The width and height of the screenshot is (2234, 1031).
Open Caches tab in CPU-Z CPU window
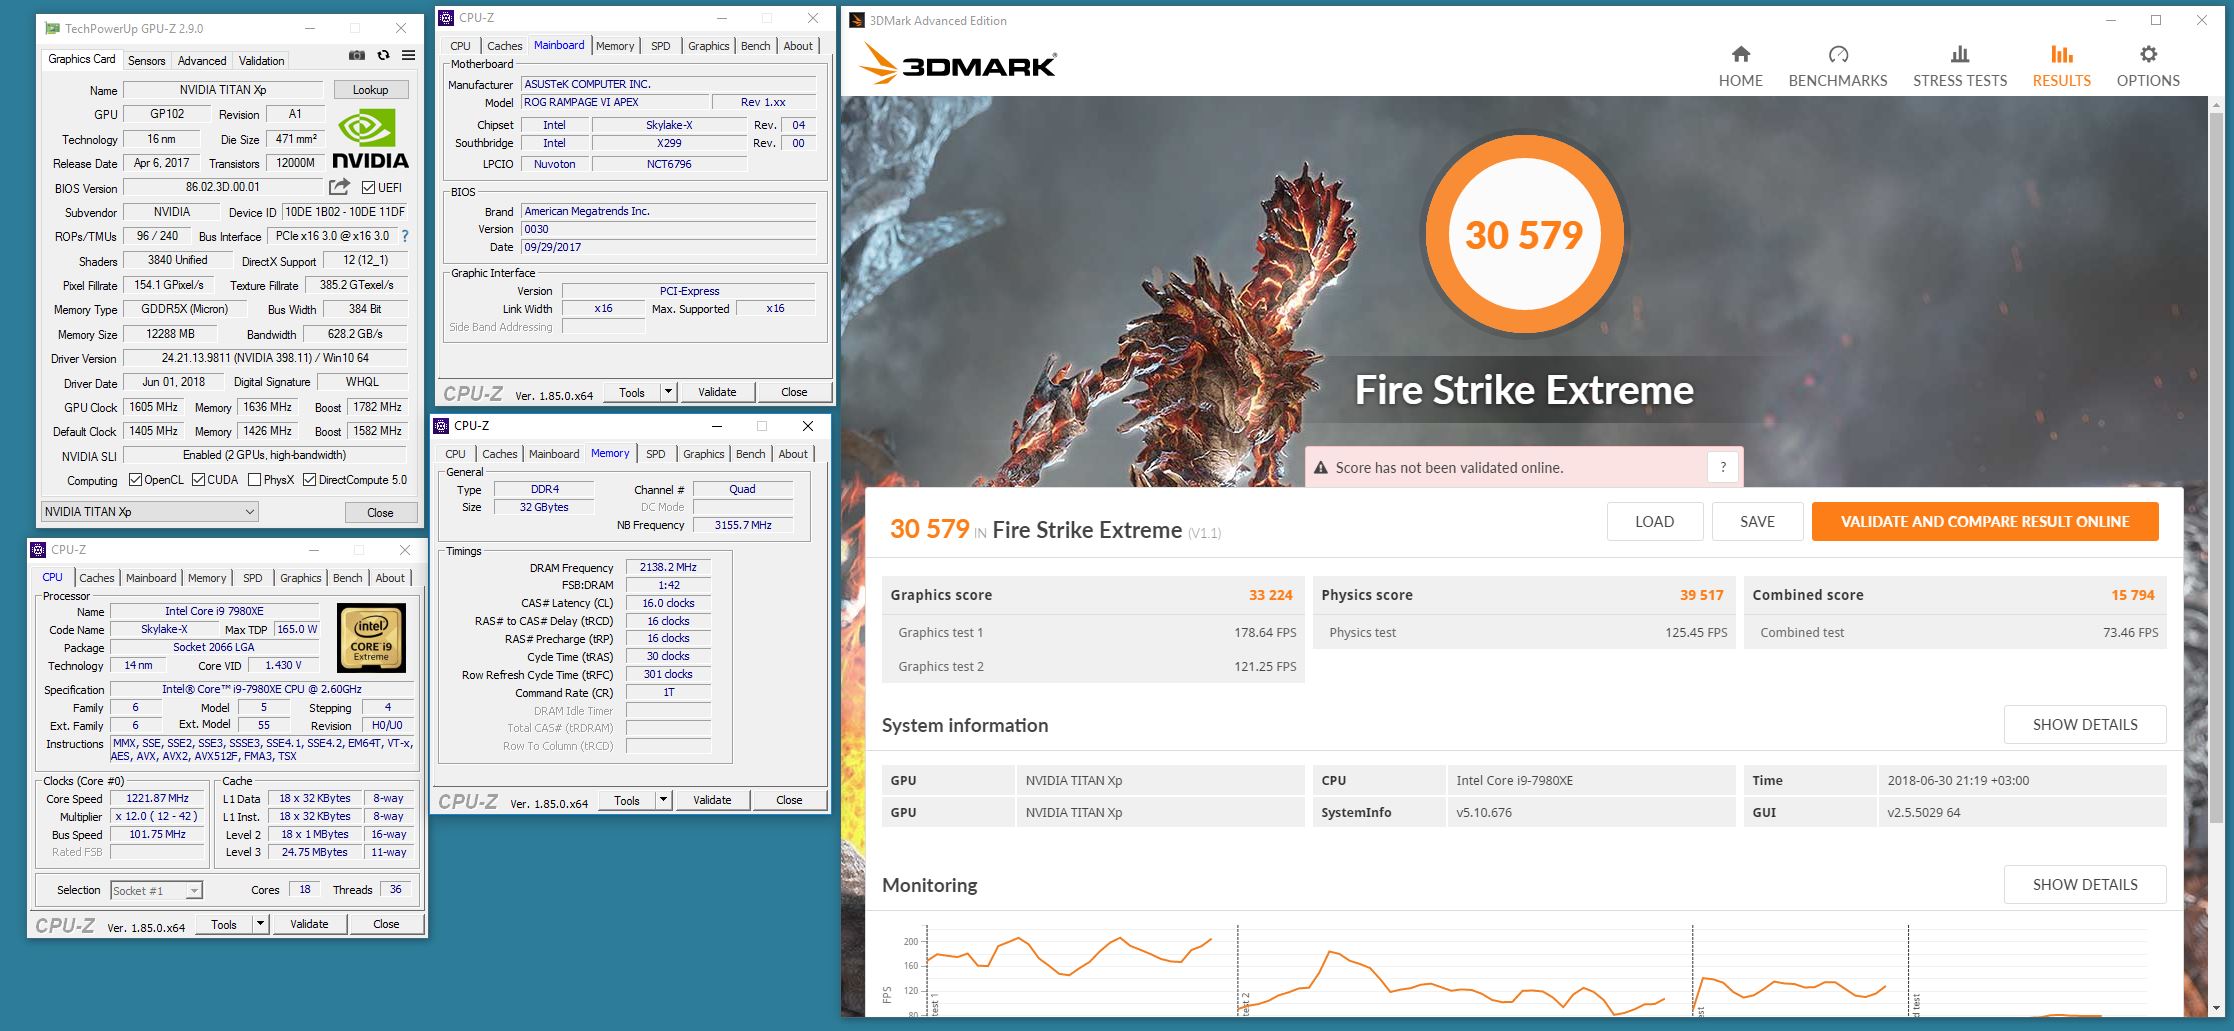97,578
